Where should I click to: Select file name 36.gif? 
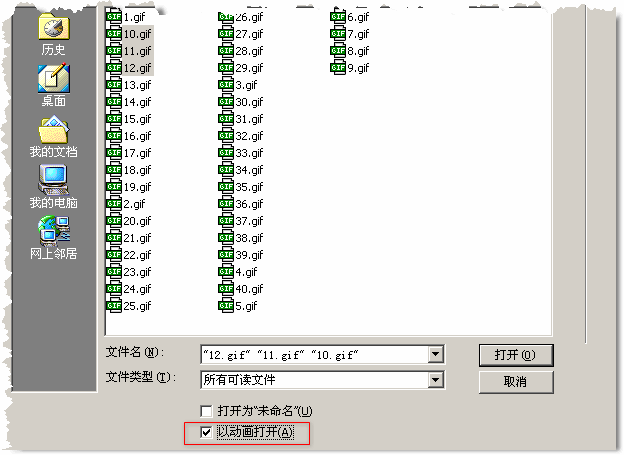point(249,204)
